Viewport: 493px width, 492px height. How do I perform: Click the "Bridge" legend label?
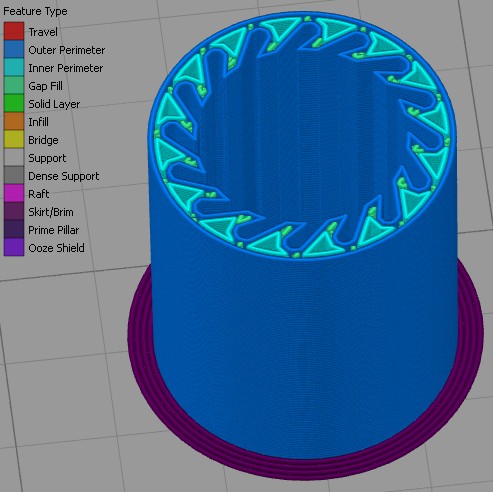[x=43, y=140]
